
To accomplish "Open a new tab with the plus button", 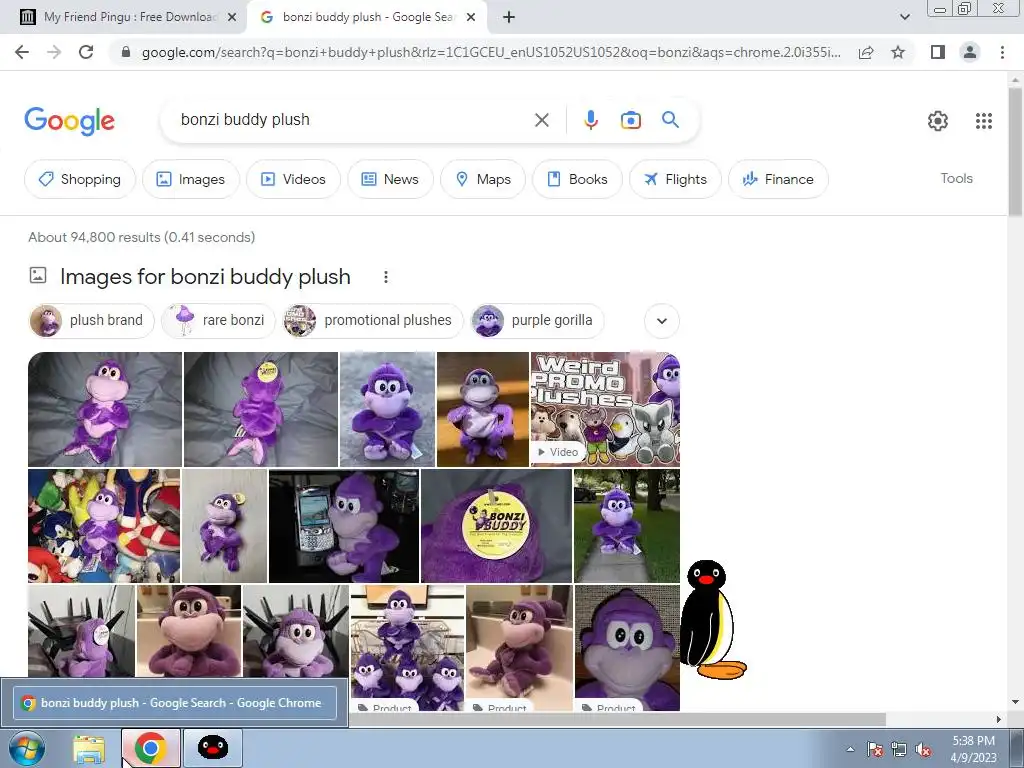I will 509,18.
